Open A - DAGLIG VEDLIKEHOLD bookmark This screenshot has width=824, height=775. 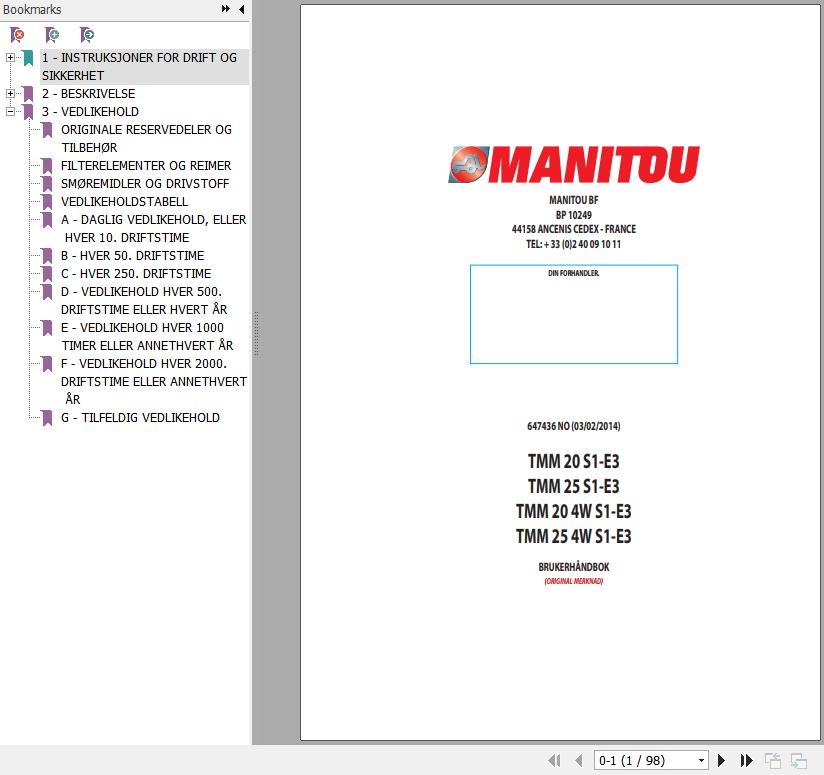[x=153, y=228]
